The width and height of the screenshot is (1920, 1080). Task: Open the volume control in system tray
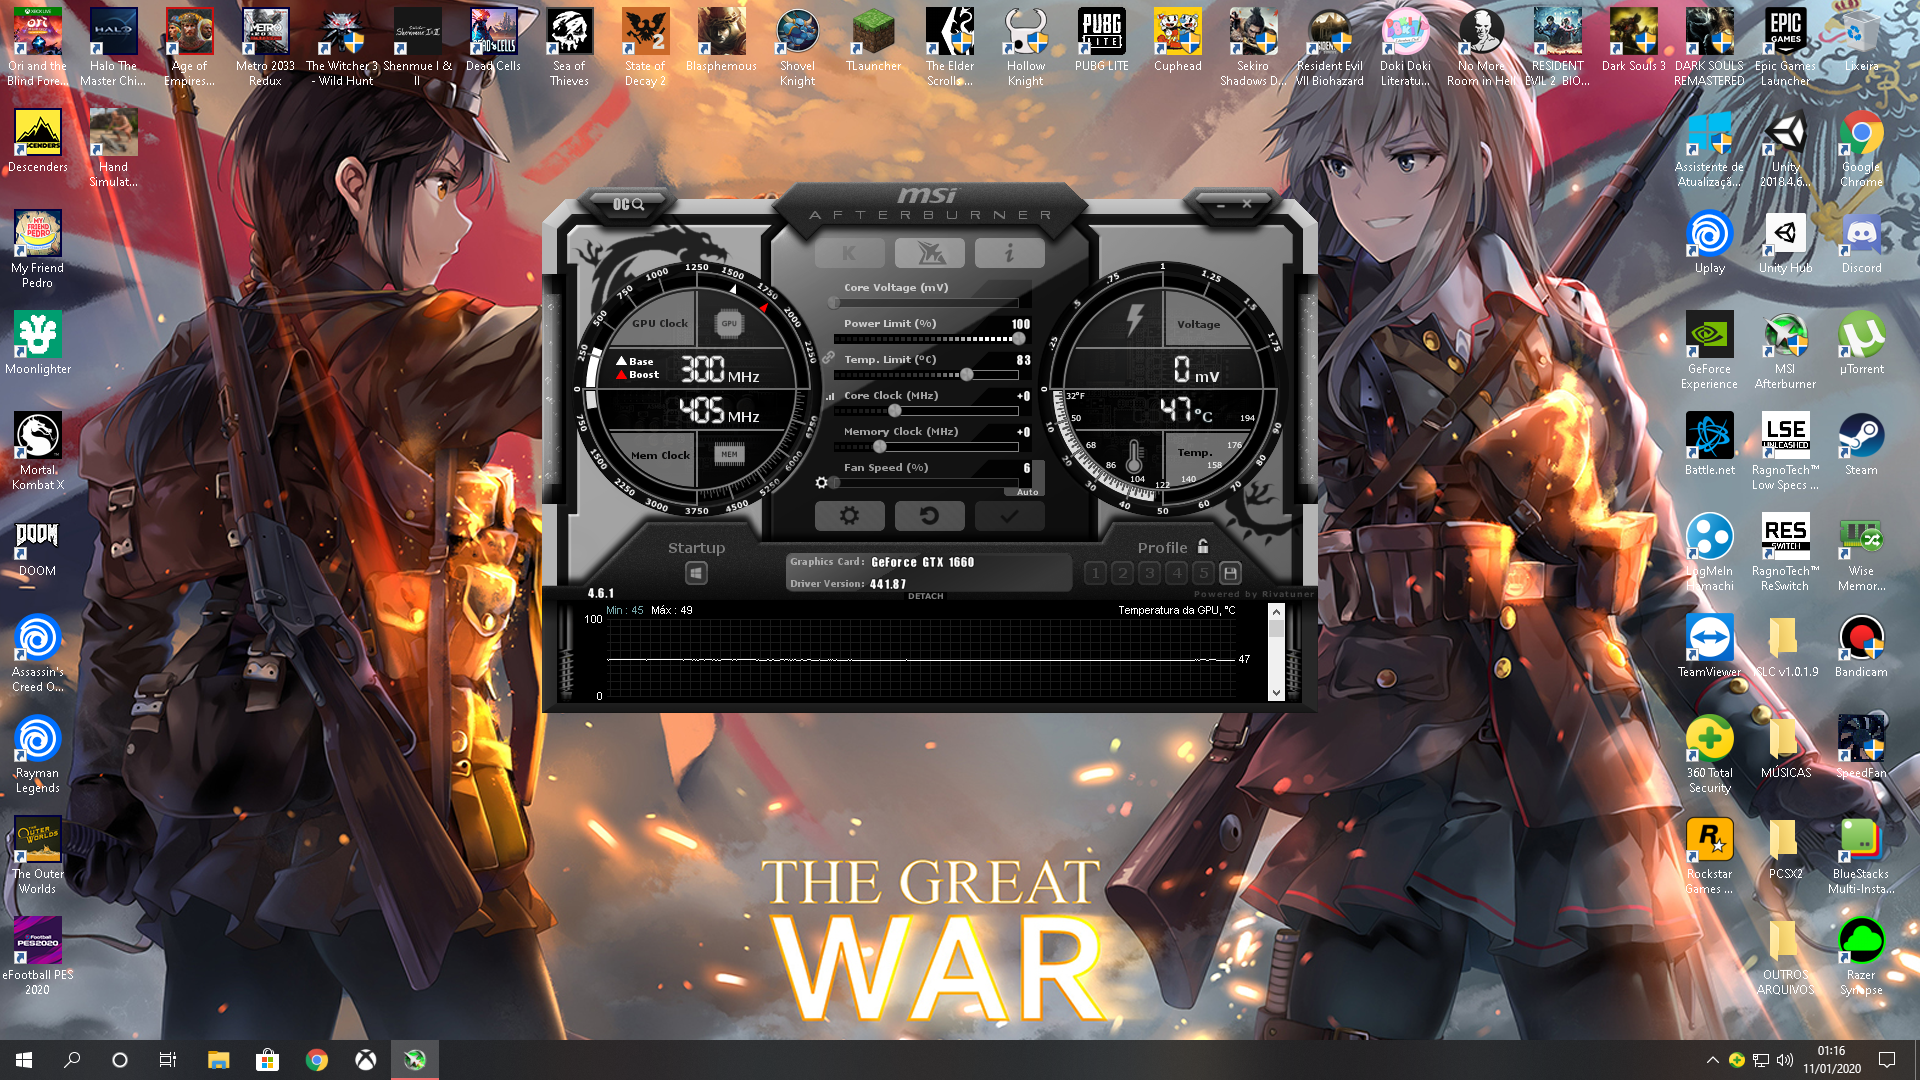point(1785,1060)
